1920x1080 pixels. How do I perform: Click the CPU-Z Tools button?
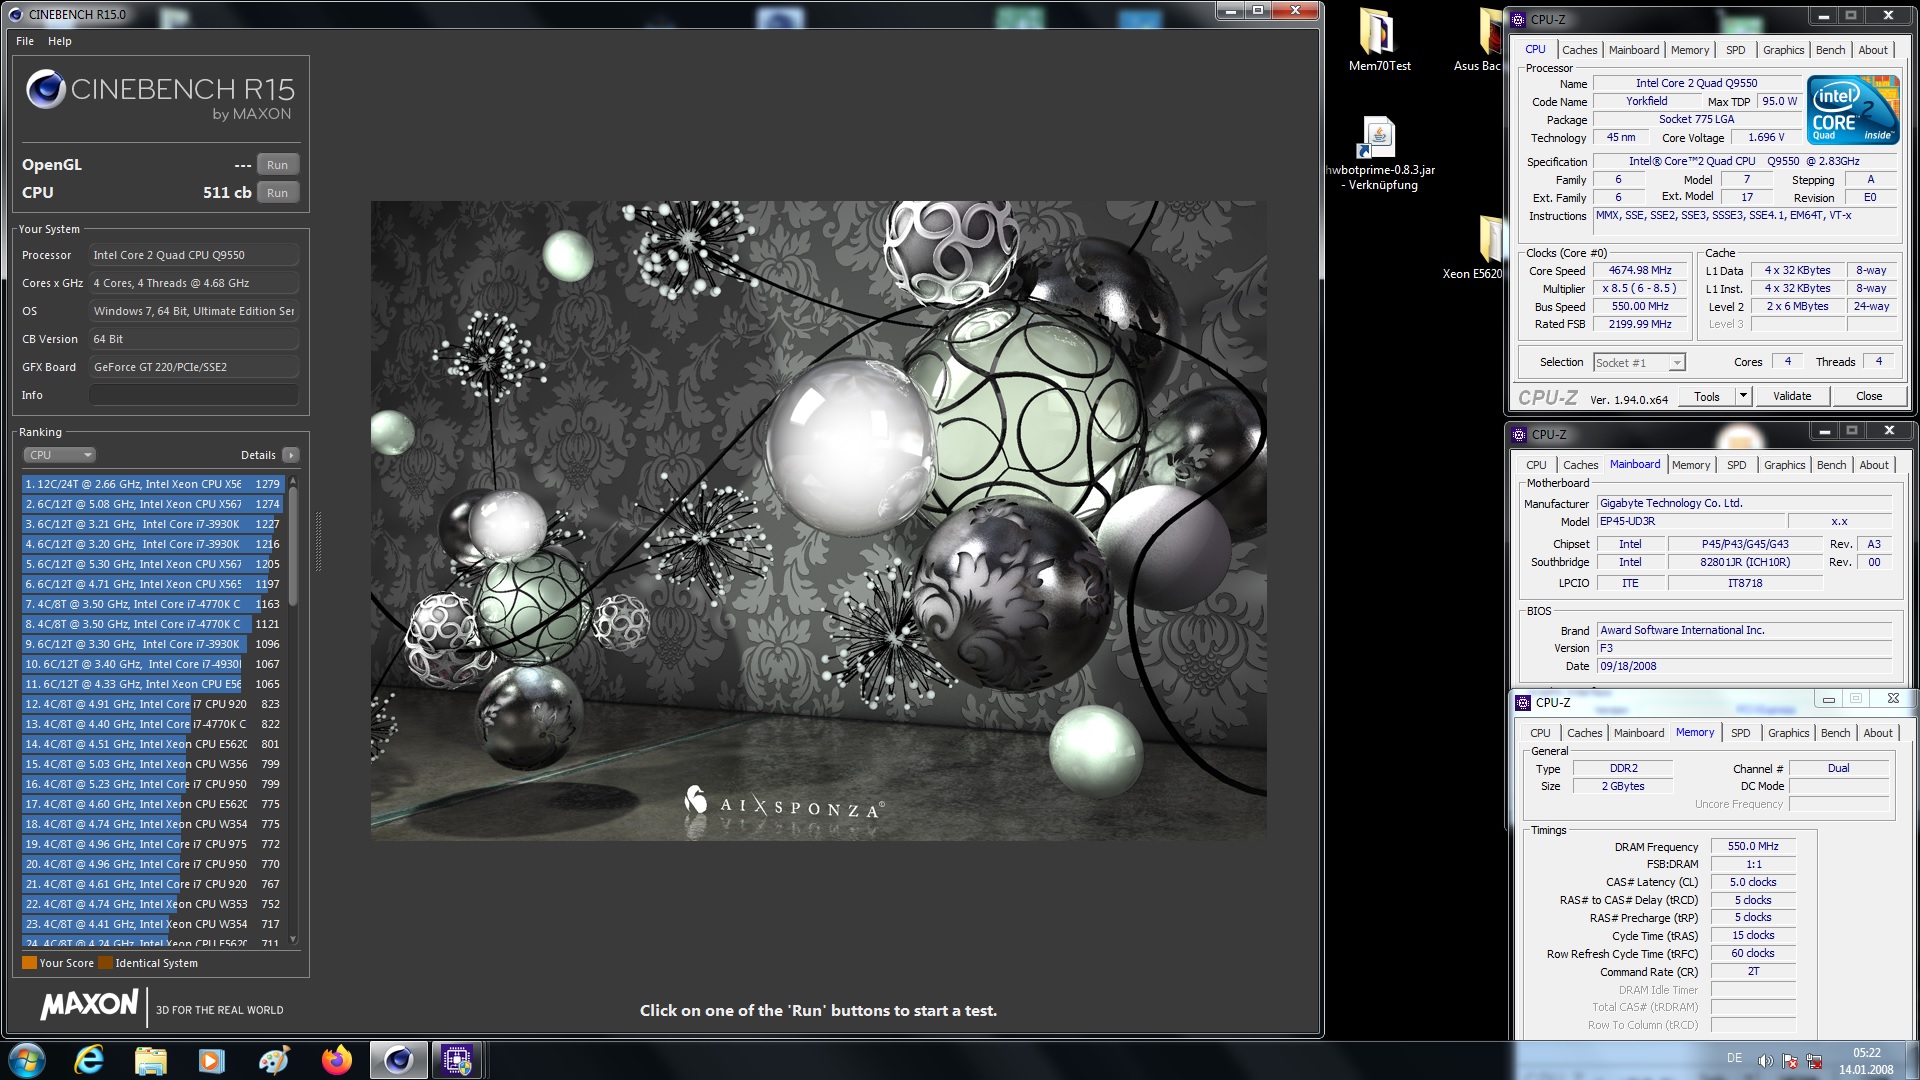tap(1707, 396)
